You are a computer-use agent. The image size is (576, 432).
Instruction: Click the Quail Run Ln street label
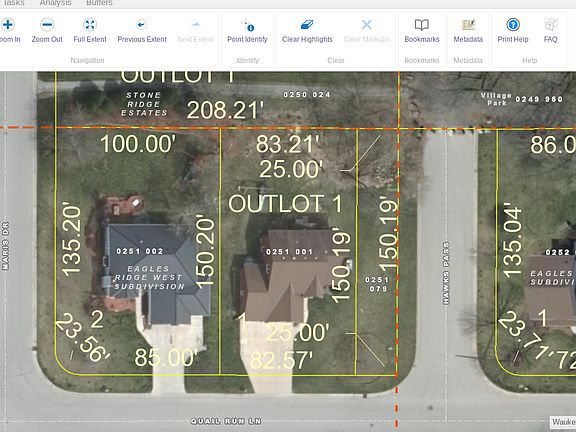(226, 421)
